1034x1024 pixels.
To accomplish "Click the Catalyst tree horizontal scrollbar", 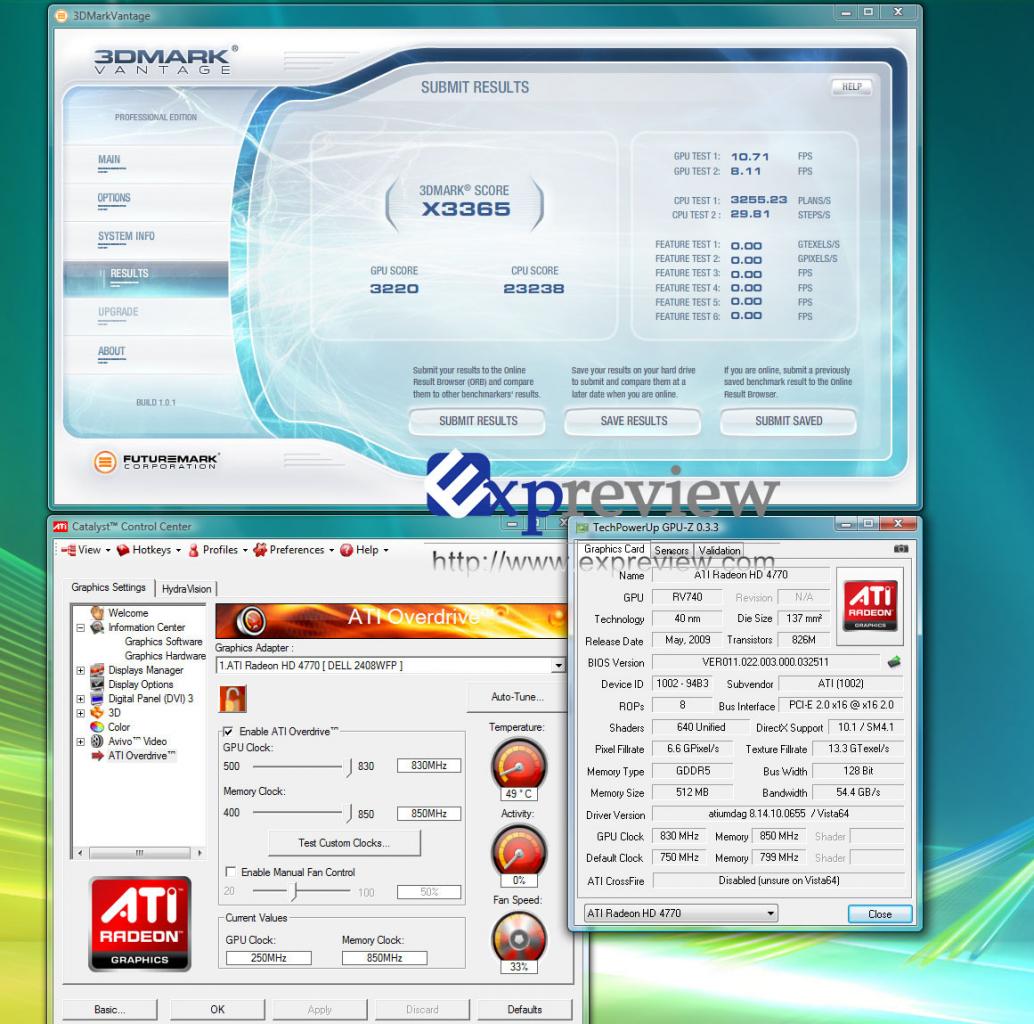I will tap(139, 853).
